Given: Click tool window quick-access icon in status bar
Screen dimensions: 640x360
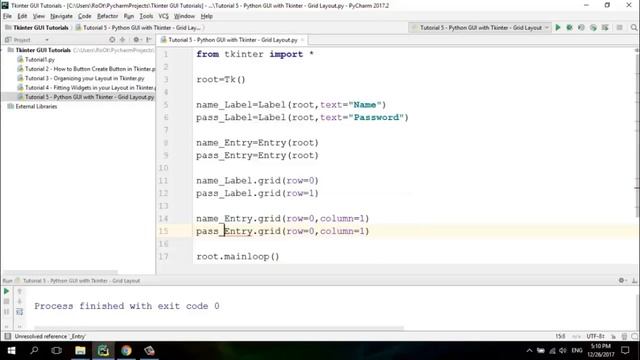Looking at the screenshot, I should coord(7,336).
